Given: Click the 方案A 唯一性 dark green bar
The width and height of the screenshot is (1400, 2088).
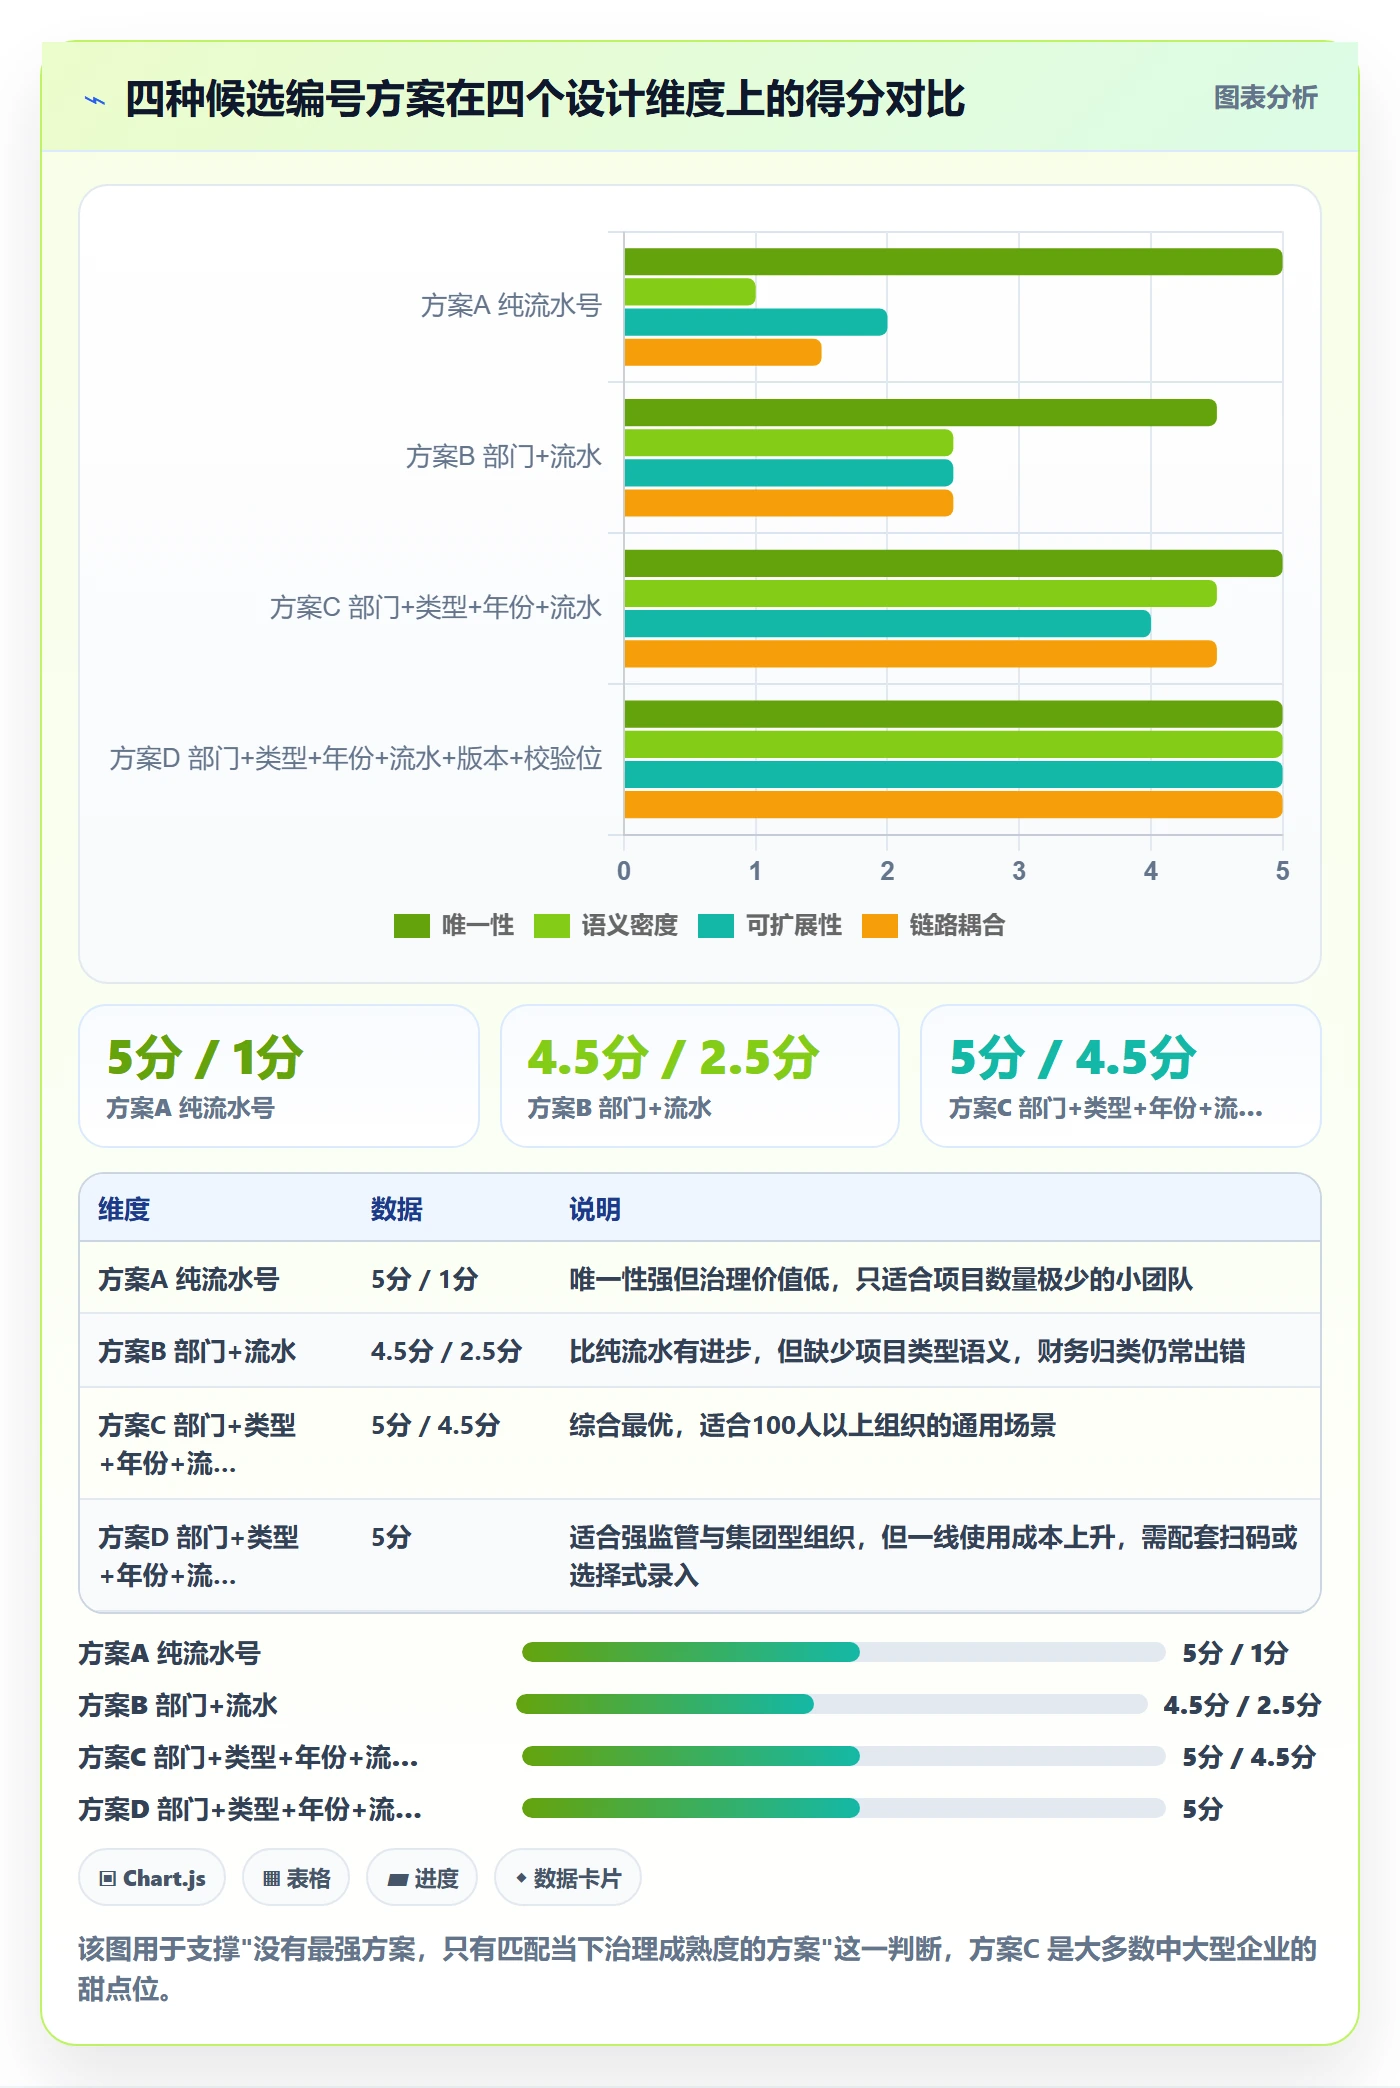Looking at the screenshot, I should 953,262.
